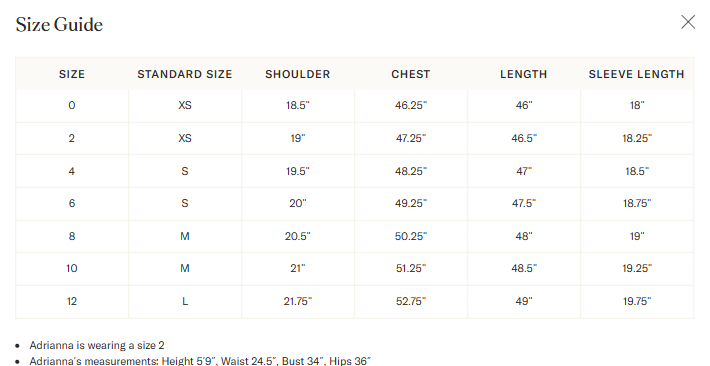Click the SLEEVE LENGTH column header

point(637,74)
